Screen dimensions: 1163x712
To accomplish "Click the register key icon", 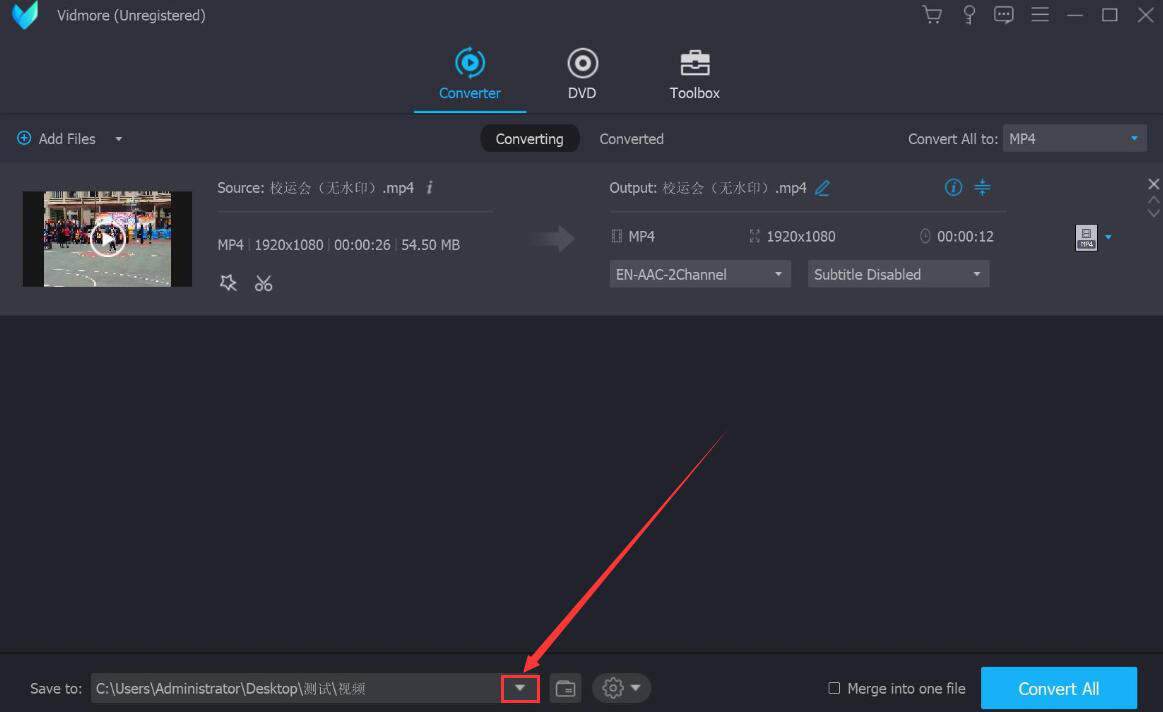I will (969, 15).
